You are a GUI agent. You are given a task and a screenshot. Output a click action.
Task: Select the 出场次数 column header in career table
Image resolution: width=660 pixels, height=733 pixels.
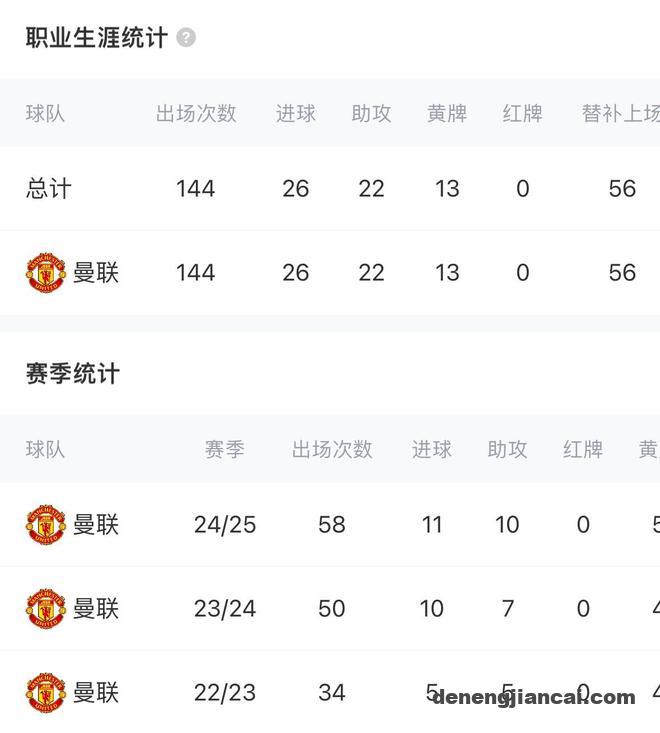(x=196, y=114)
